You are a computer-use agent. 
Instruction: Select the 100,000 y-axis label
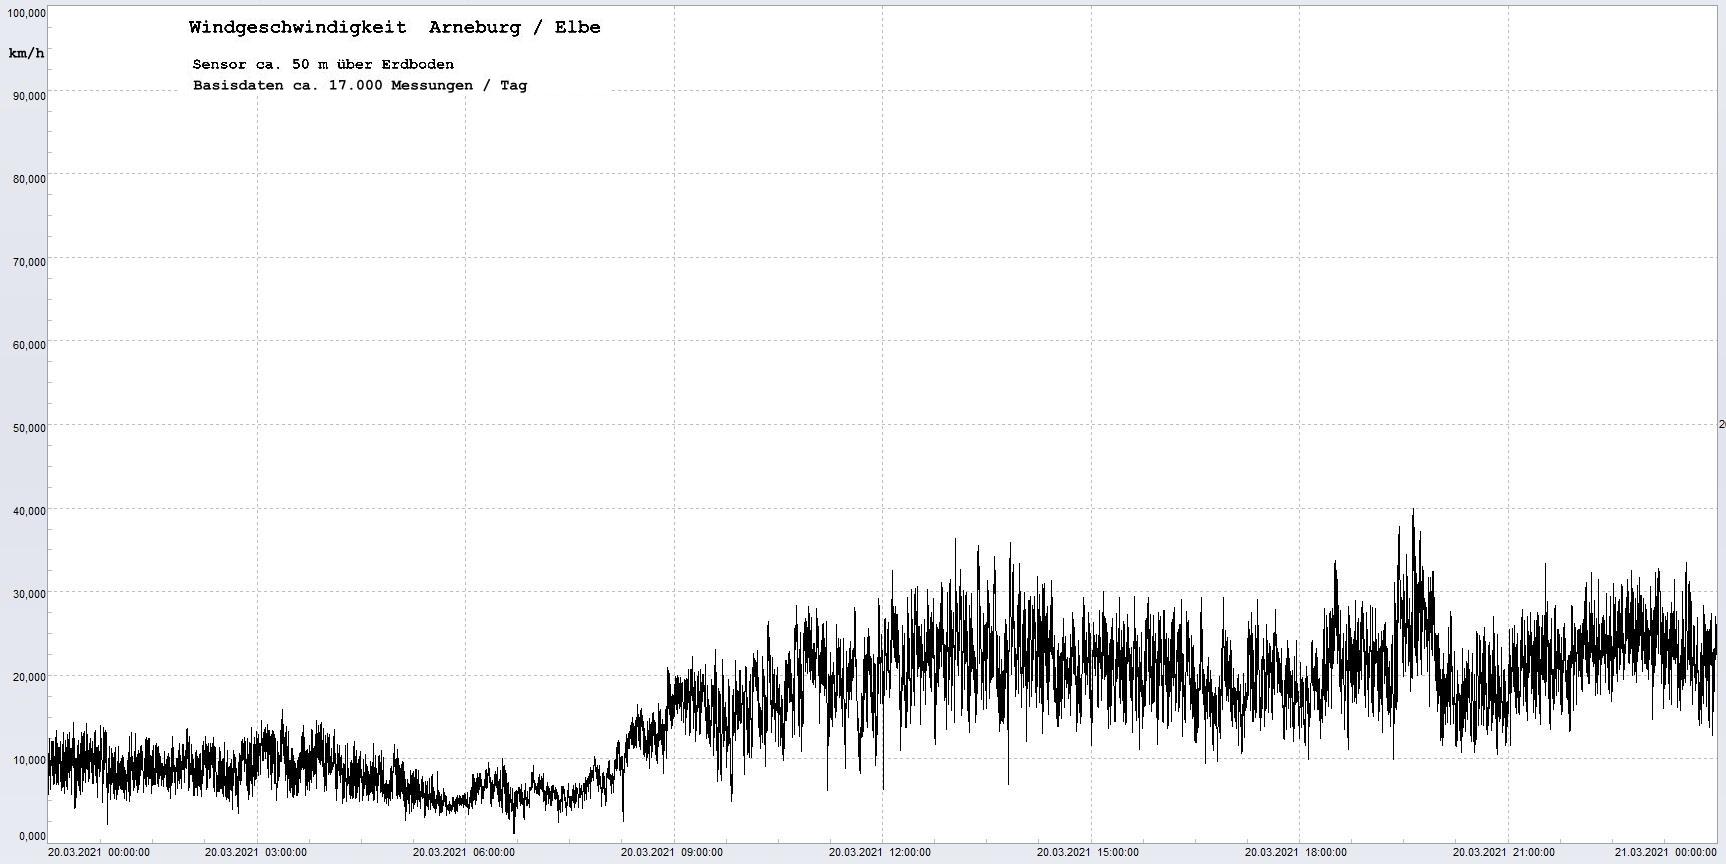pos(26,13)
